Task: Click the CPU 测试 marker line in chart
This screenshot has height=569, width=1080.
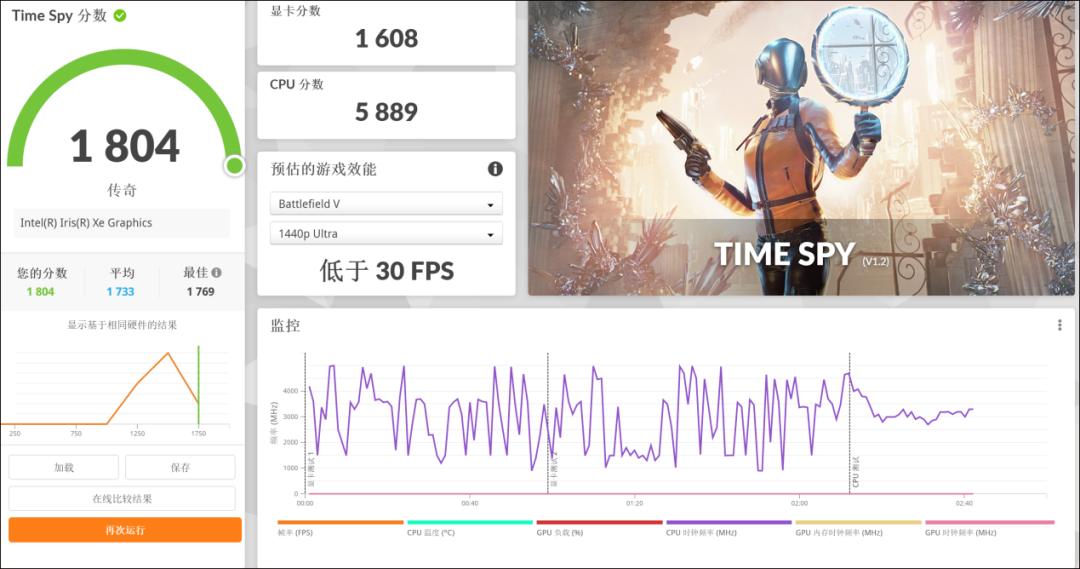Action: [x=849, y=423]
